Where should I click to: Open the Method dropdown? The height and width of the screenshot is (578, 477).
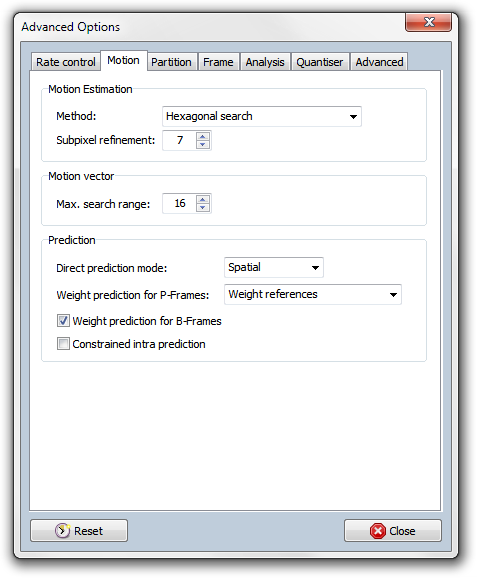[x=262, y=116]
